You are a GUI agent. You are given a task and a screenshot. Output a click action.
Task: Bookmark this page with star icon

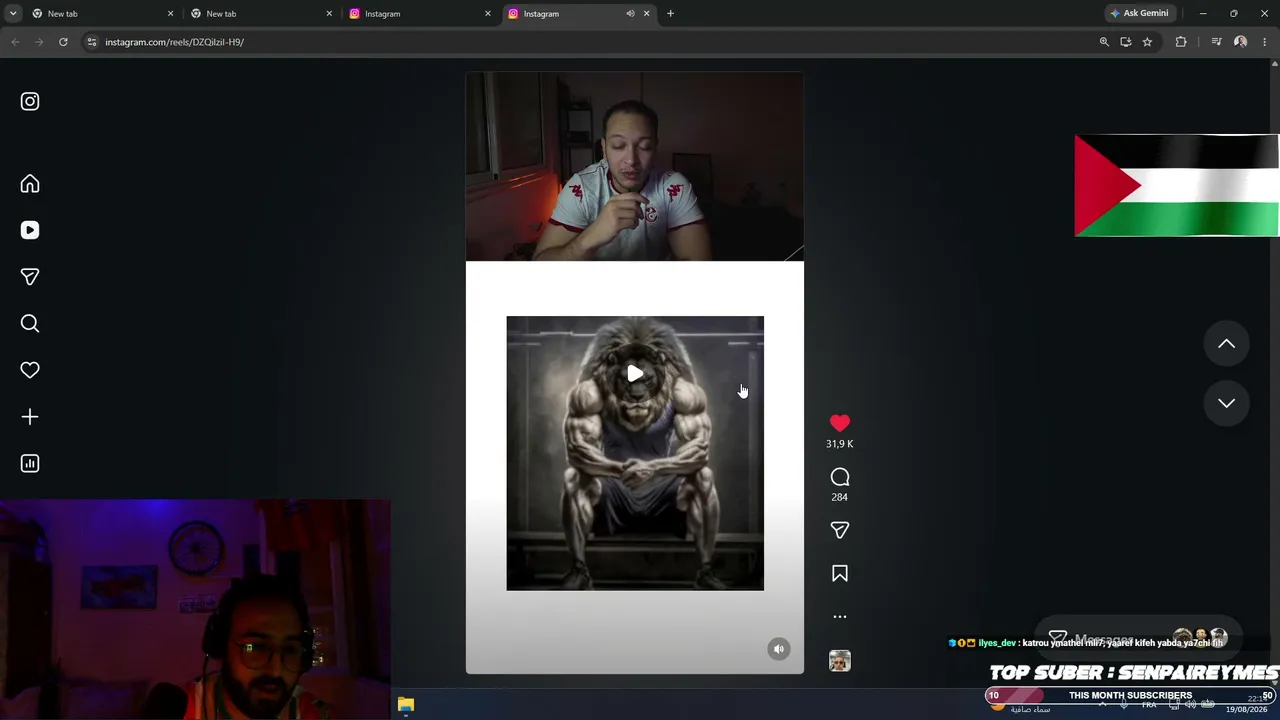(x=1147, y=42)
